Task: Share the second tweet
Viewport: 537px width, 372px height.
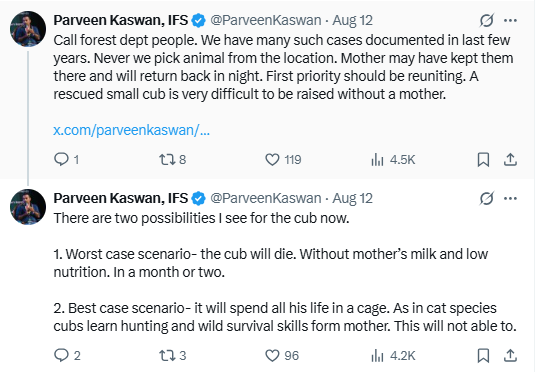Action: [x=510, y=356]
